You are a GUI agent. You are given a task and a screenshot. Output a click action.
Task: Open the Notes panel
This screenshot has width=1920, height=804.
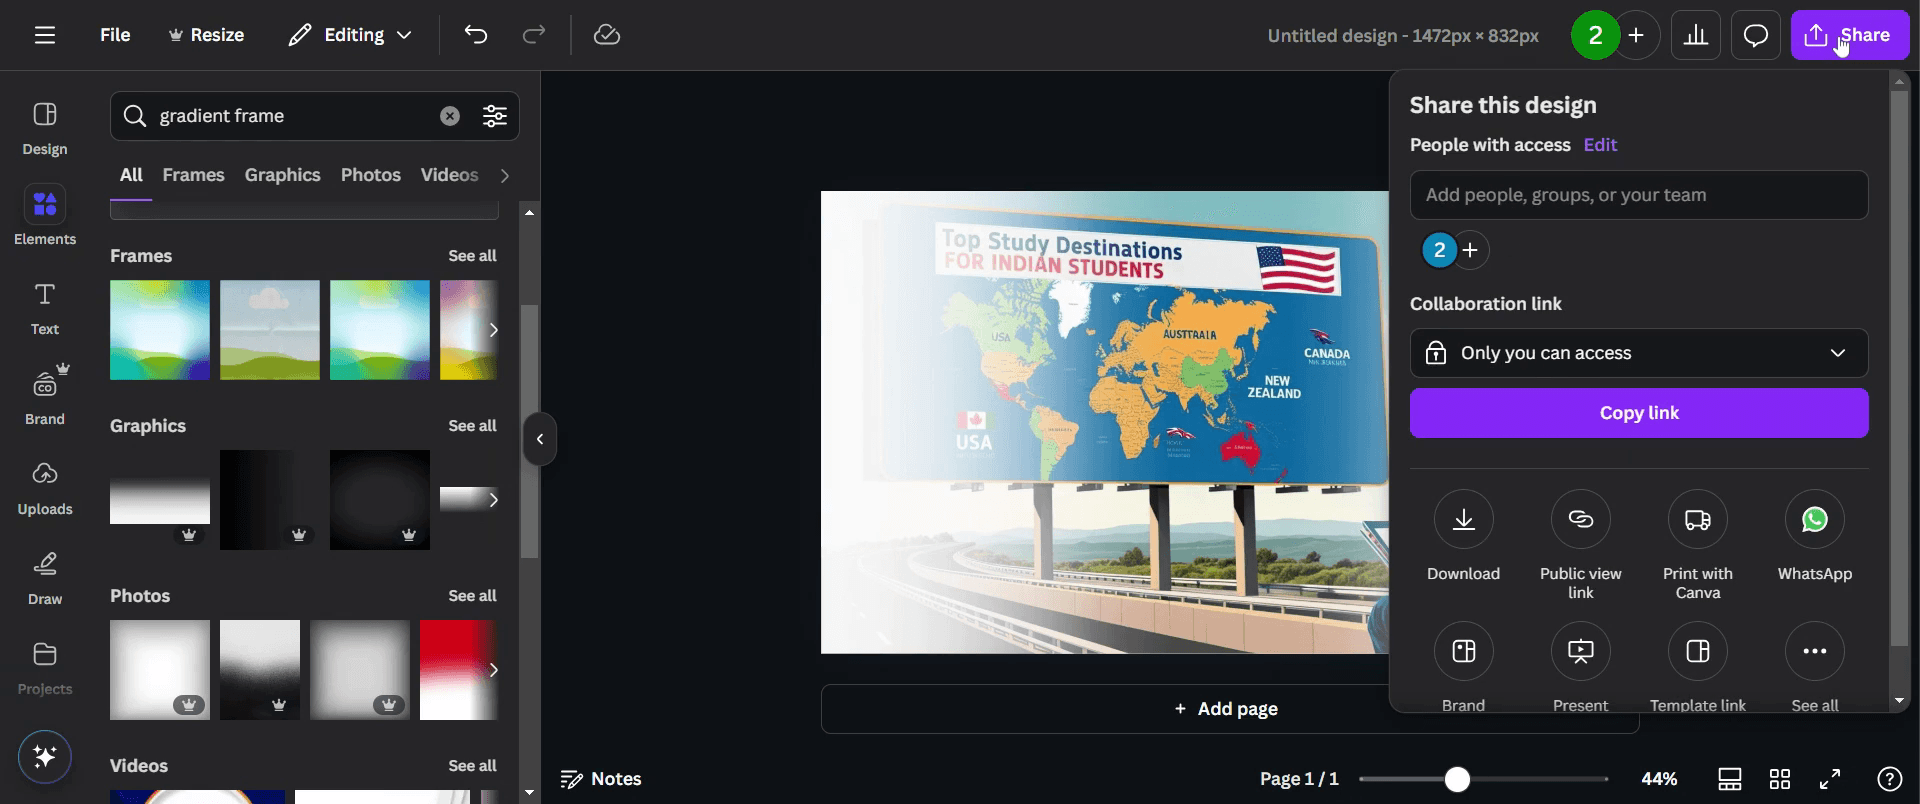601,779
